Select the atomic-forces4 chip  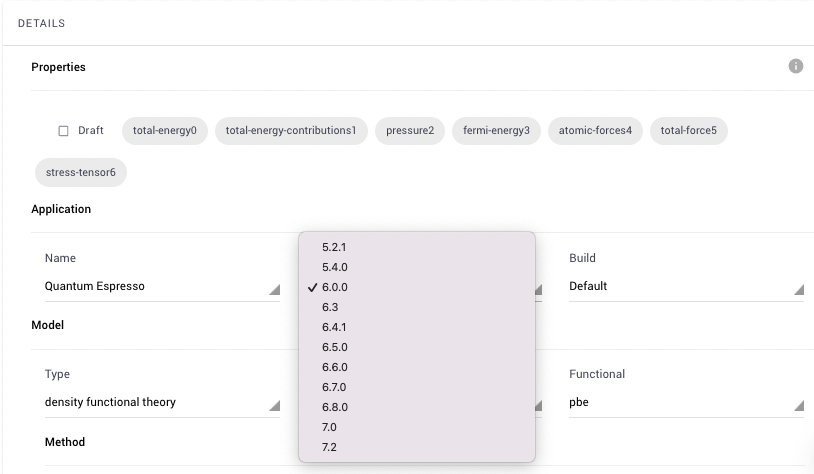click(595, 130)
